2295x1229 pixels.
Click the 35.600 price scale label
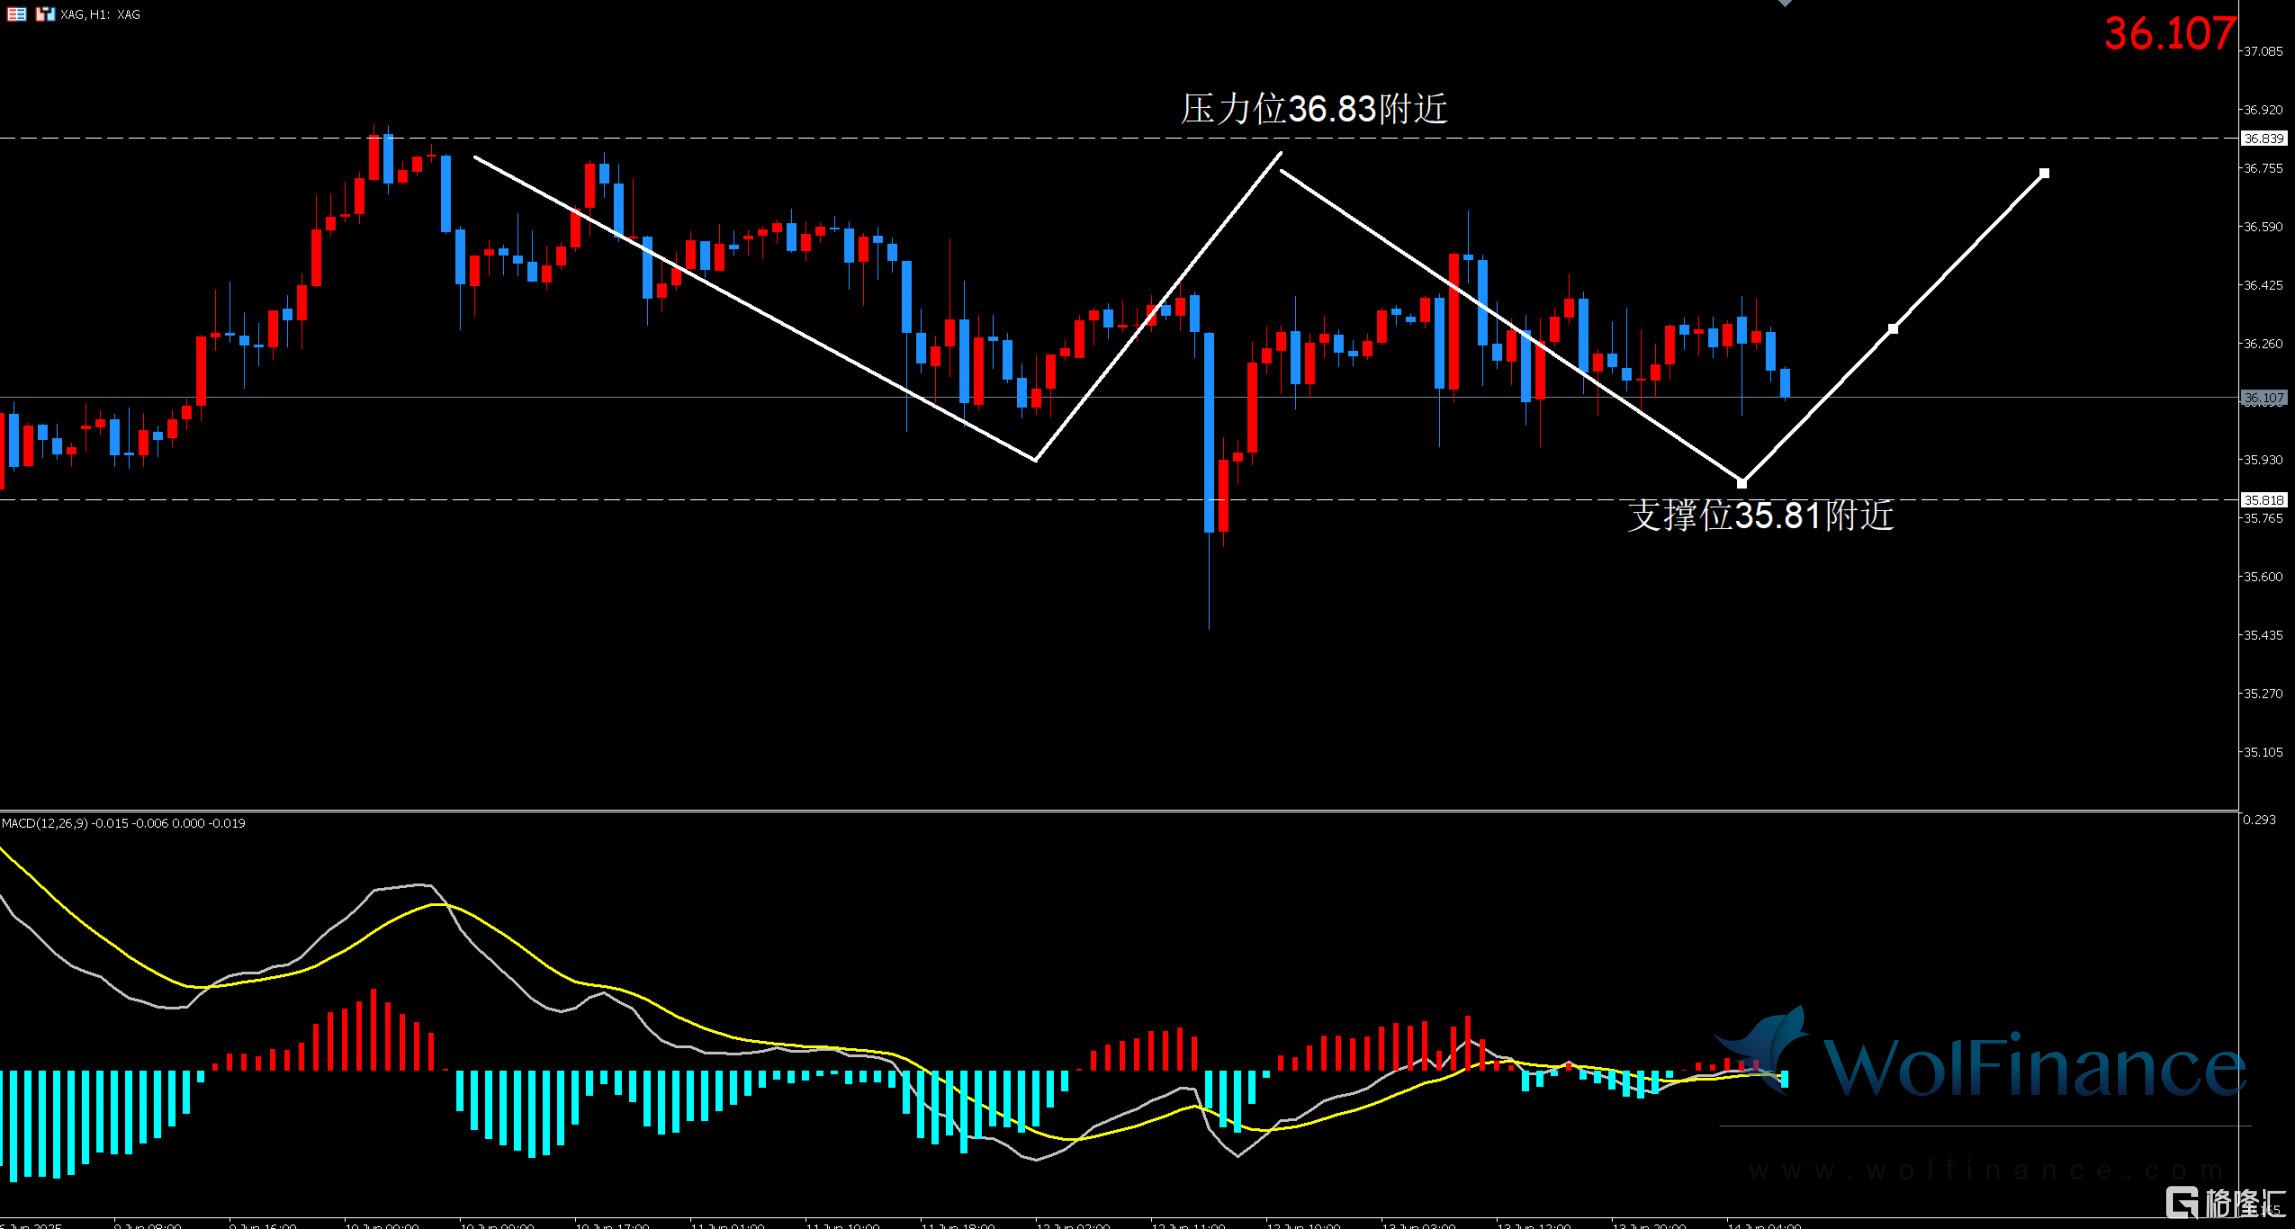[x=2263, y=576]
